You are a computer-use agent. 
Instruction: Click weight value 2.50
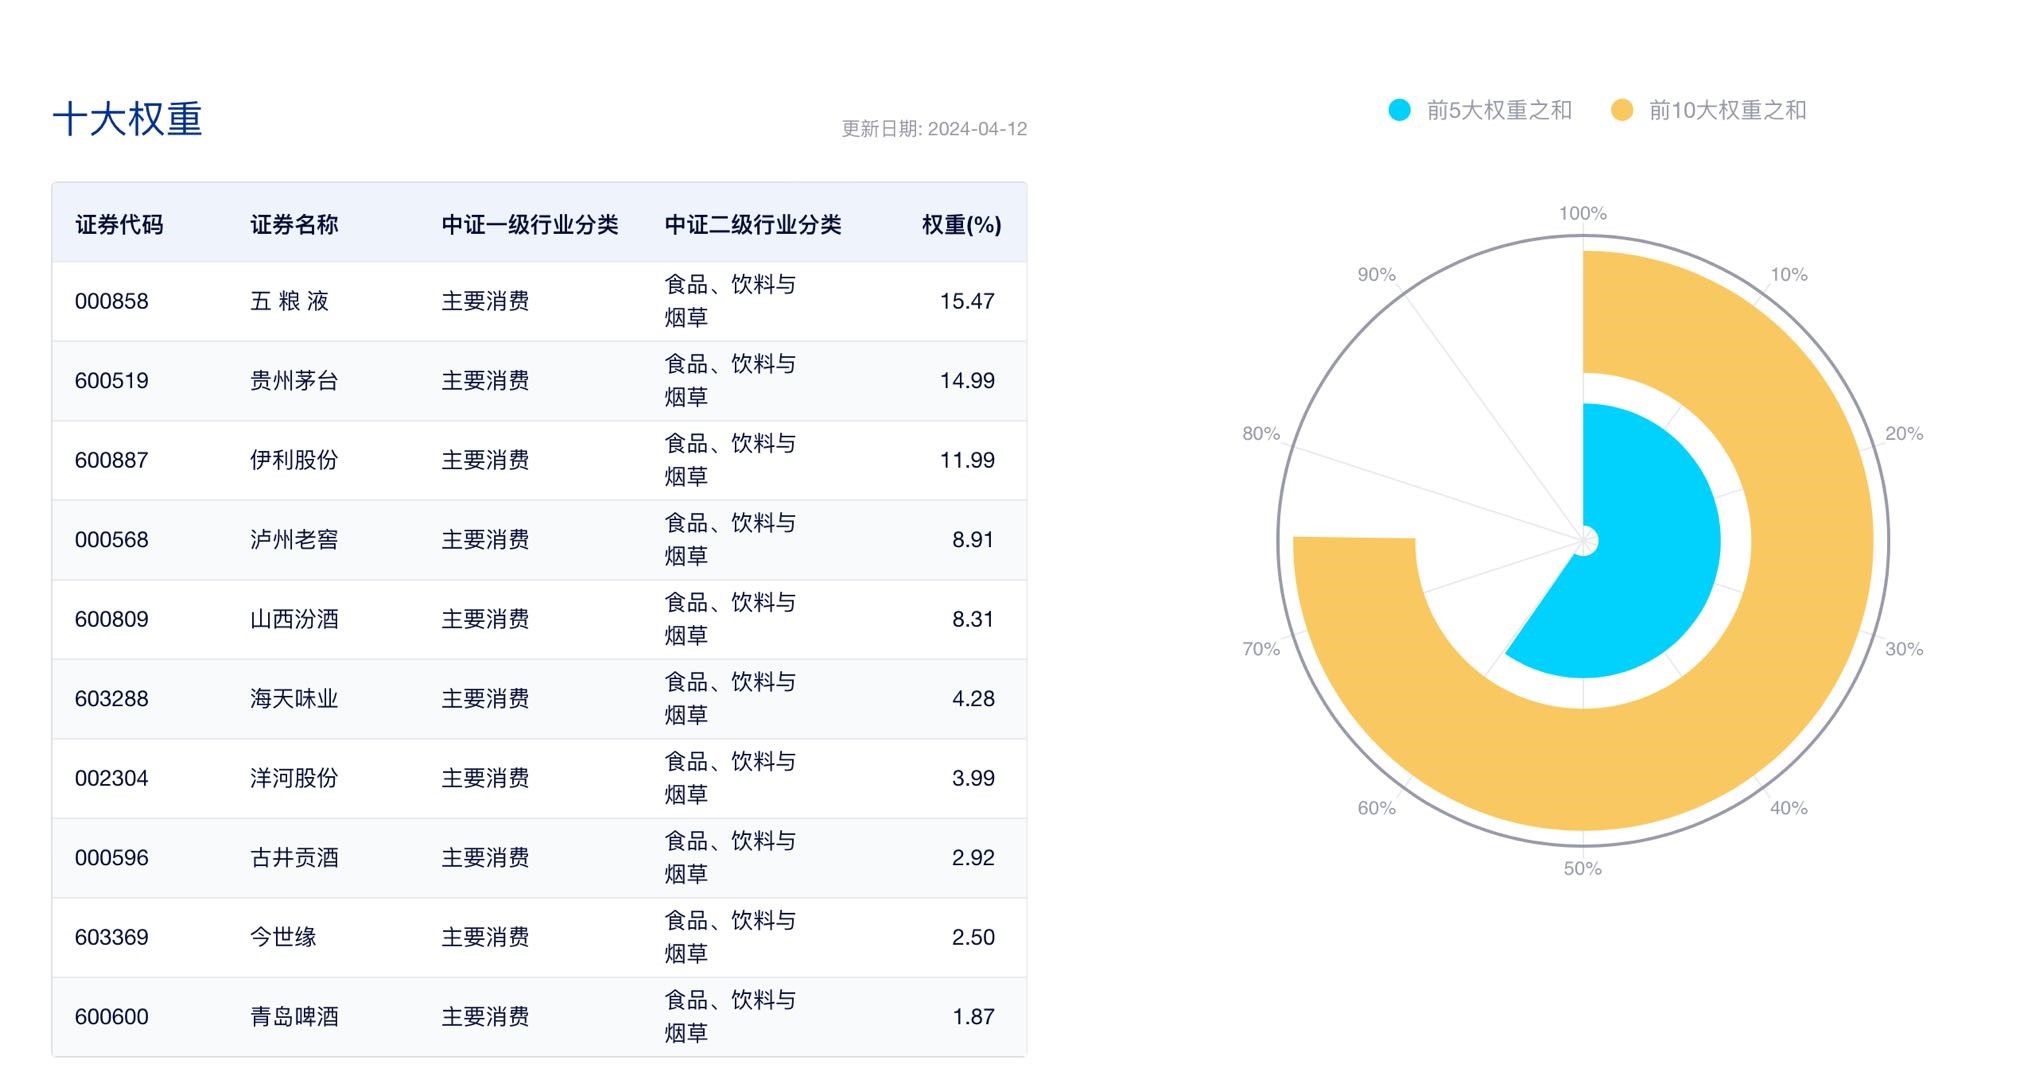[973, 937]
